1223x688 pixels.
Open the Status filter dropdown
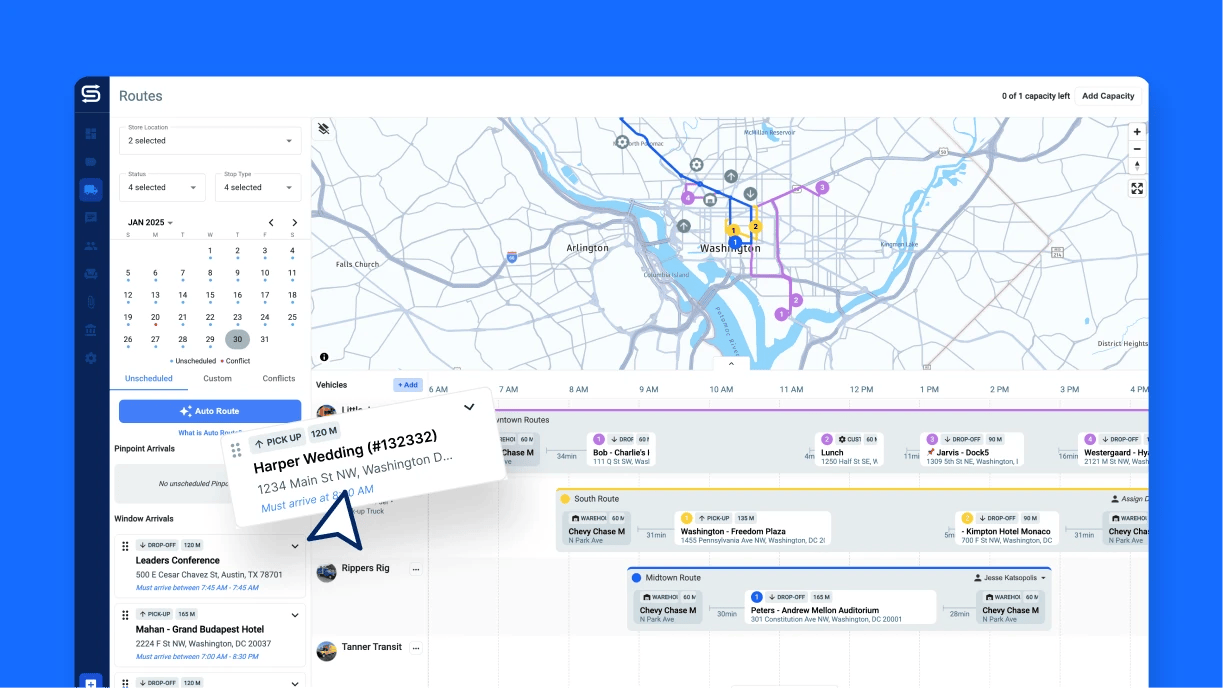pyautogui.click(x=162, y=187)
